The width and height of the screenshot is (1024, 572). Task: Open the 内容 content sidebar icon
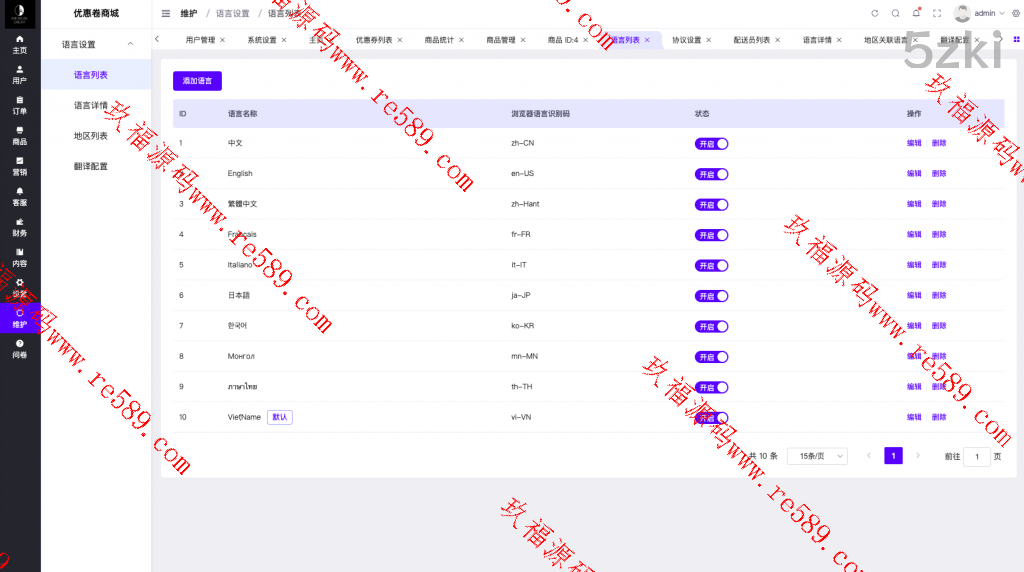20,258
